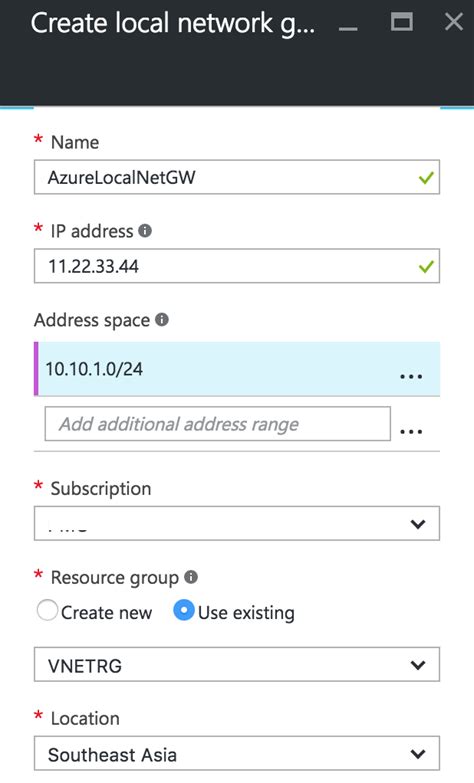Select the Create new radio button
The width and height of the screenshot is (474, 783).
click(47, 610)
